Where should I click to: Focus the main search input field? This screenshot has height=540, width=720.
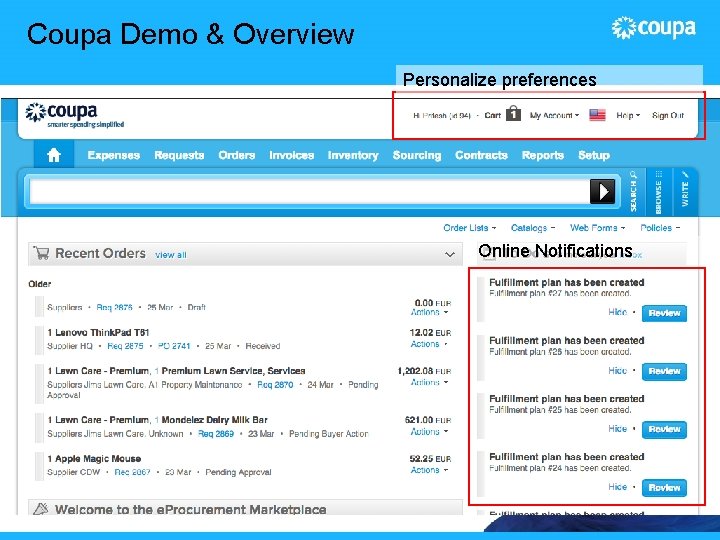309,191
